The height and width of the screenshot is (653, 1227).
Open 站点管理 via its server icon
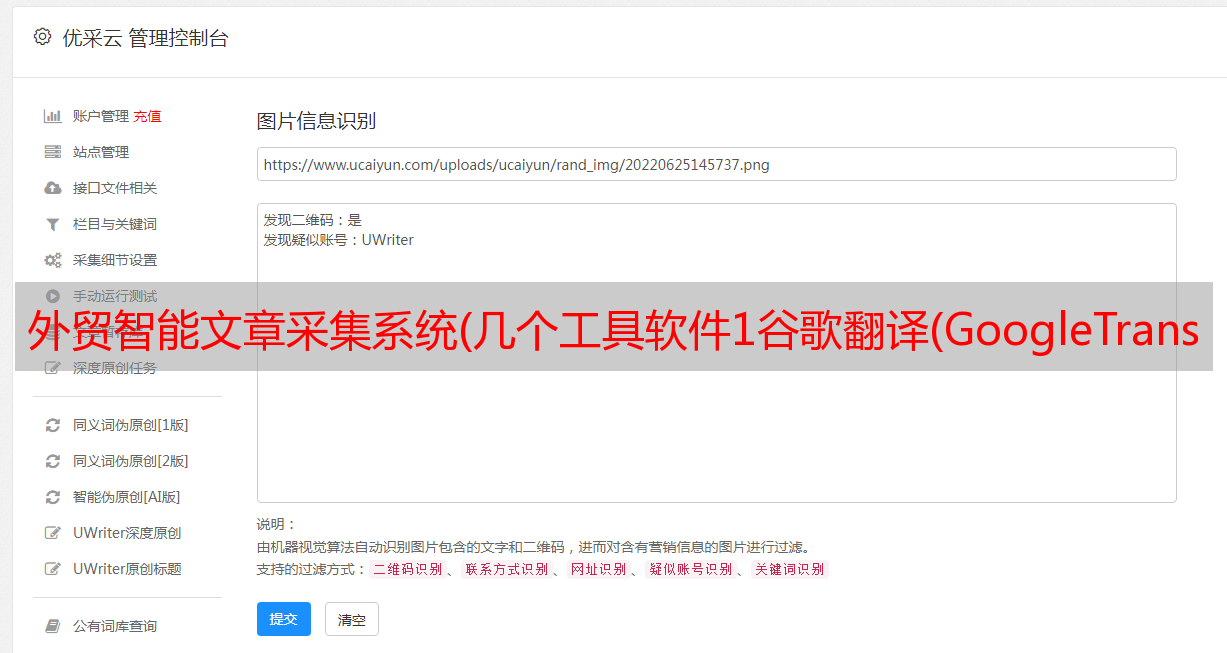[x=53, y=152]
